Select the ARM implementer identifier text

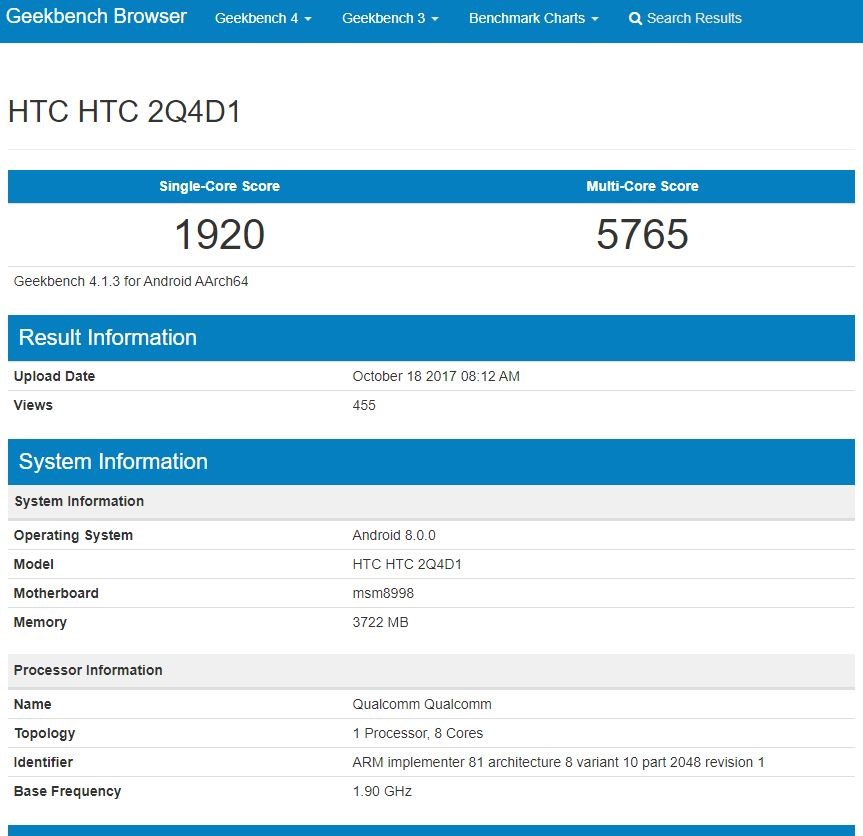pos(558,763)
